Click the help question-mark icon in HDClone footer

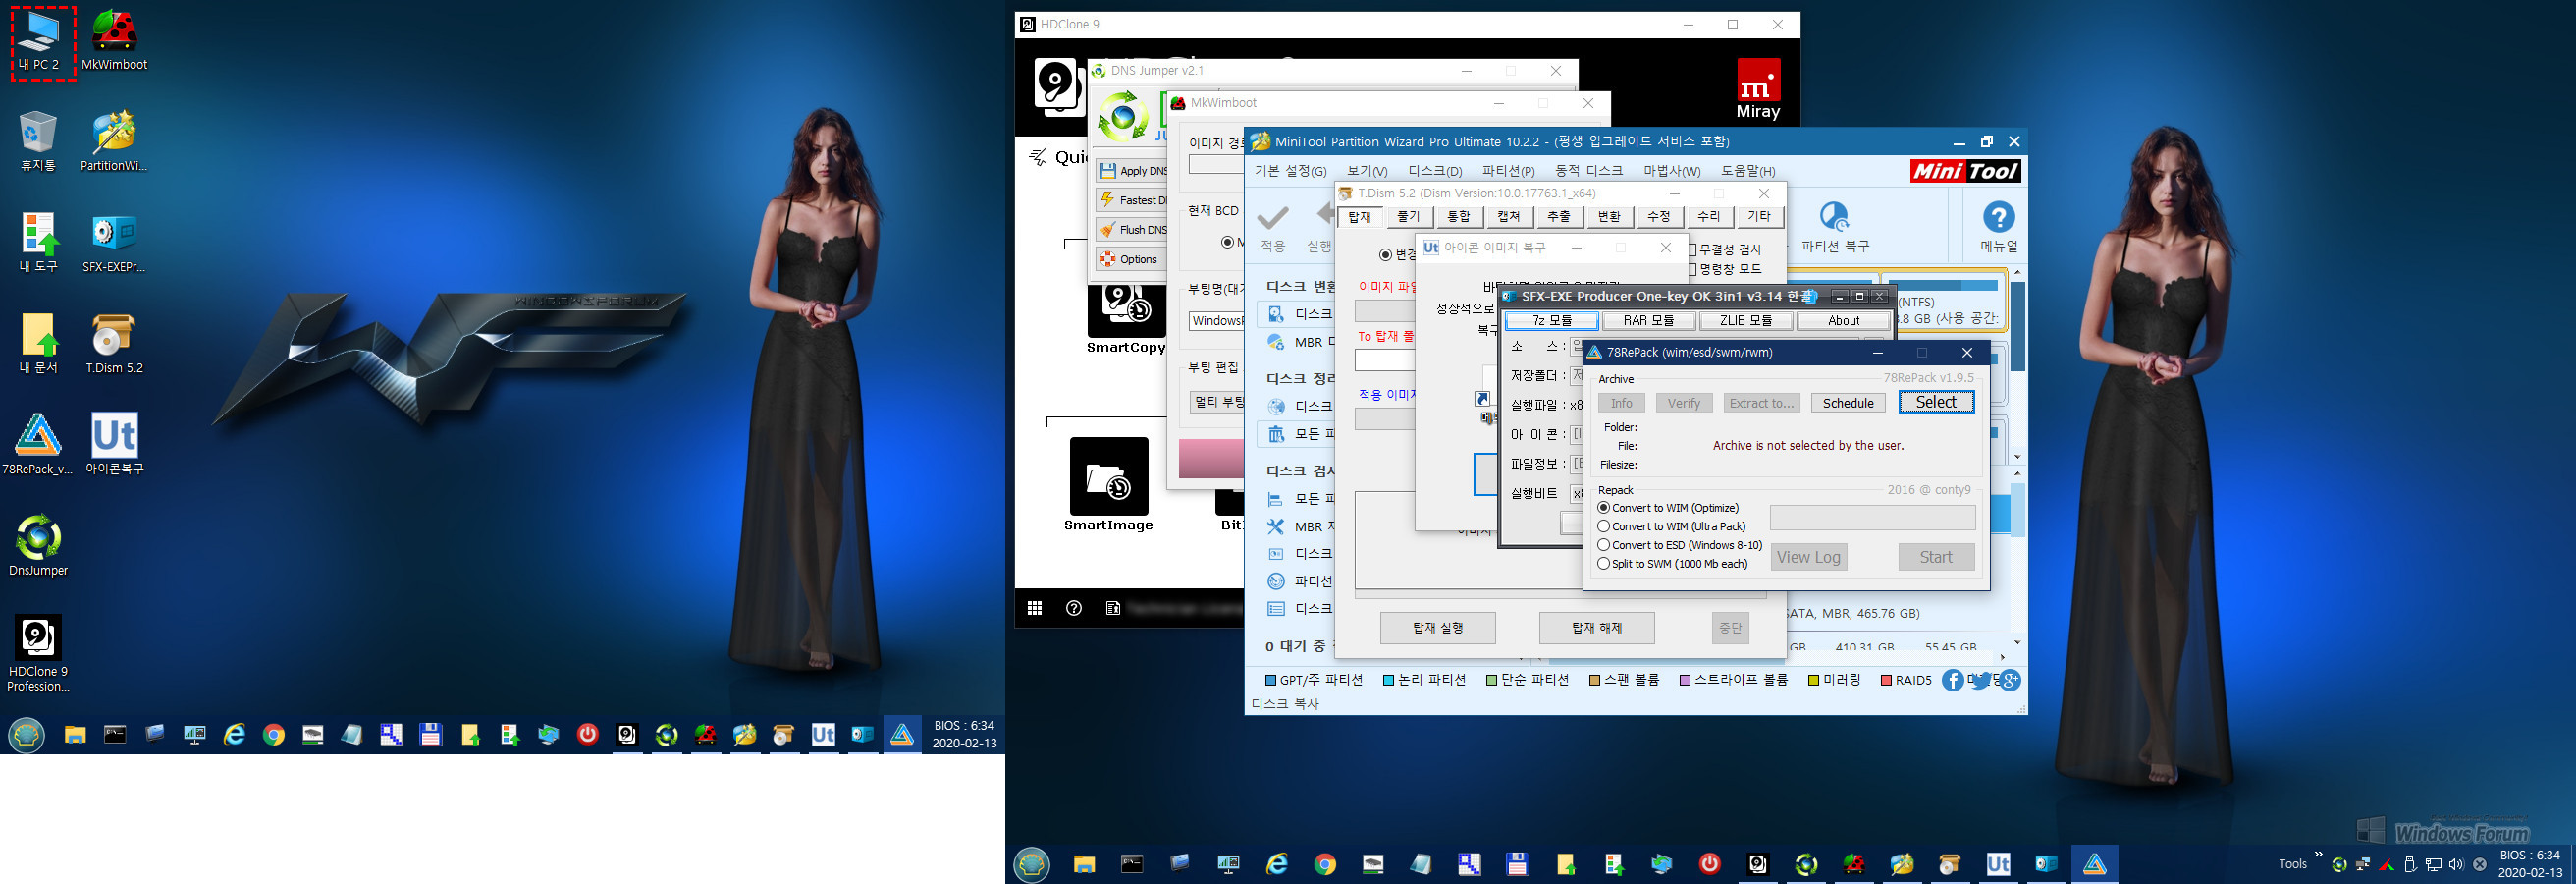point(1074,608)
